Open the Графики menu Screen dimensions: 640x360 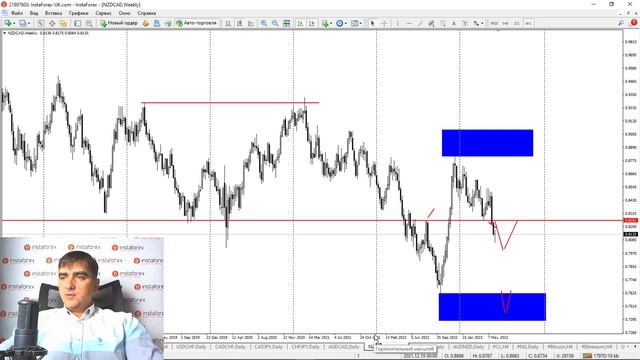click(x=78, y=13)
